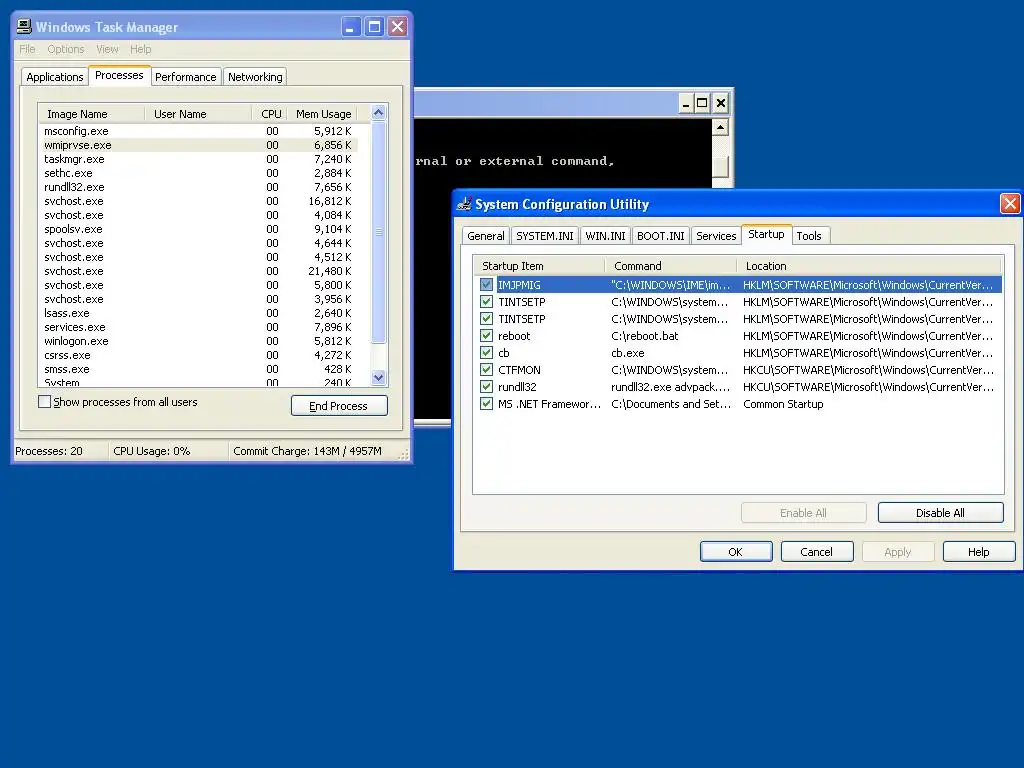
Task: Open the File menu in Task Manager
Action: tap(27, 49)
